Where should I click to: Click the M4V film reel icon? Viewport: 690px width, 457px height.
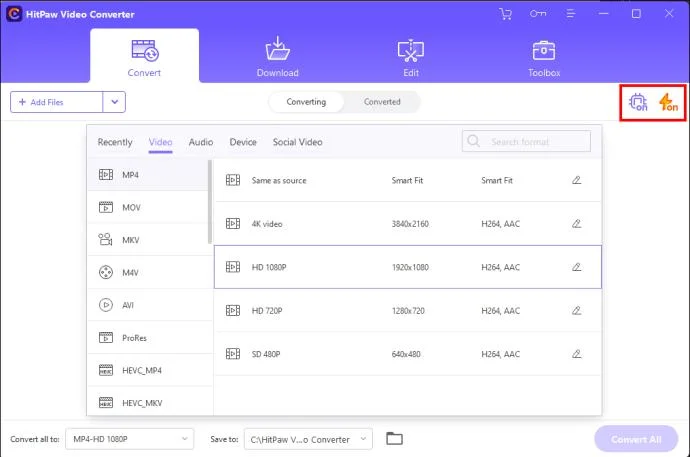[x=106, y=272]
